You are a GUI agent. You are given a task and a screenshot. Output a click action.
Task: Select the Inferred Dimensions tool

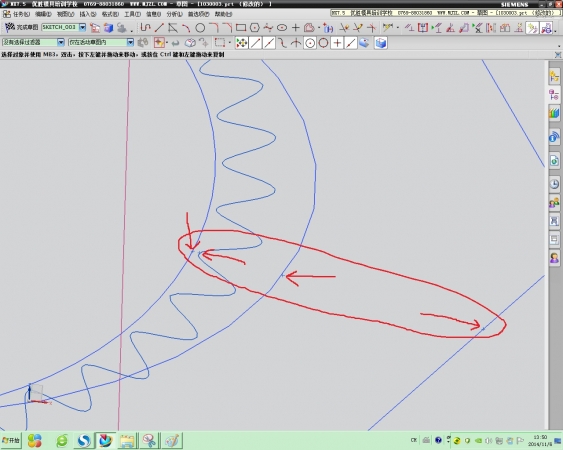[388, 27]
